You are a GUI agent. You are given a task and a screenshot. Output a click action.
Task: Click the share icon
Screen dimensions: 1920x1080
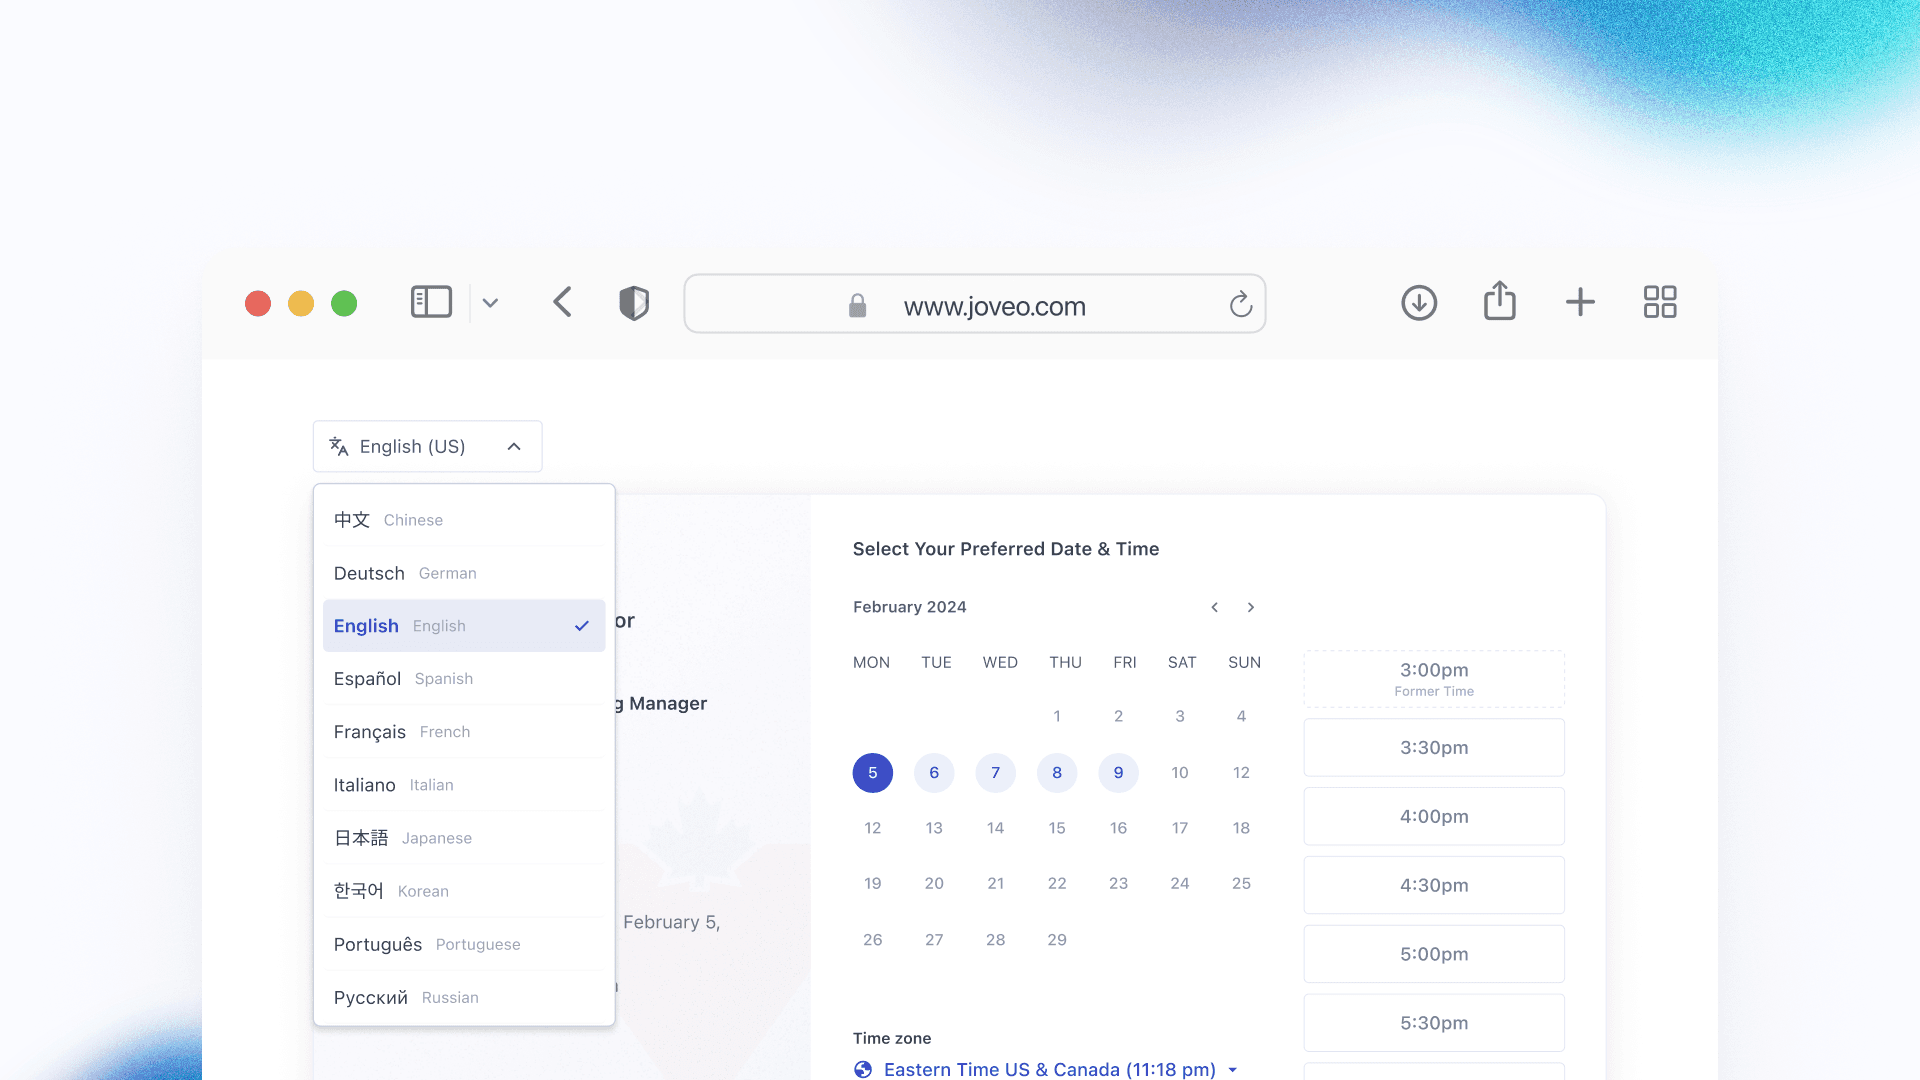pyautogui.click(x=1499, y=301)
